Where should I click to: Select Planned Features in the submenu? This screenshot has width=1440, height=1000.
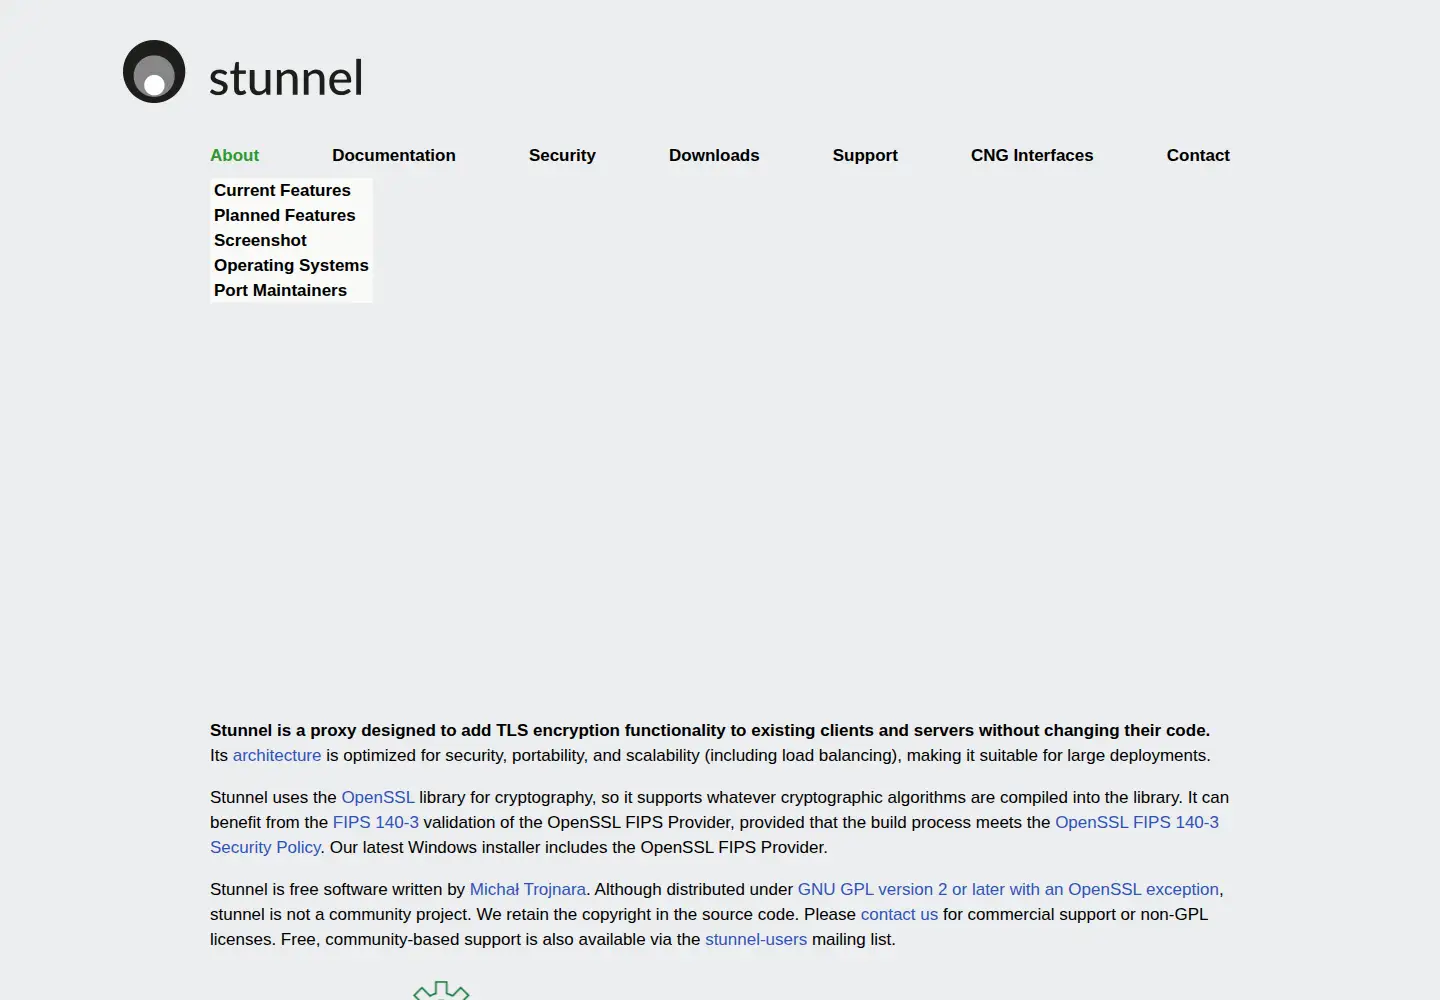tap(285, 215)
